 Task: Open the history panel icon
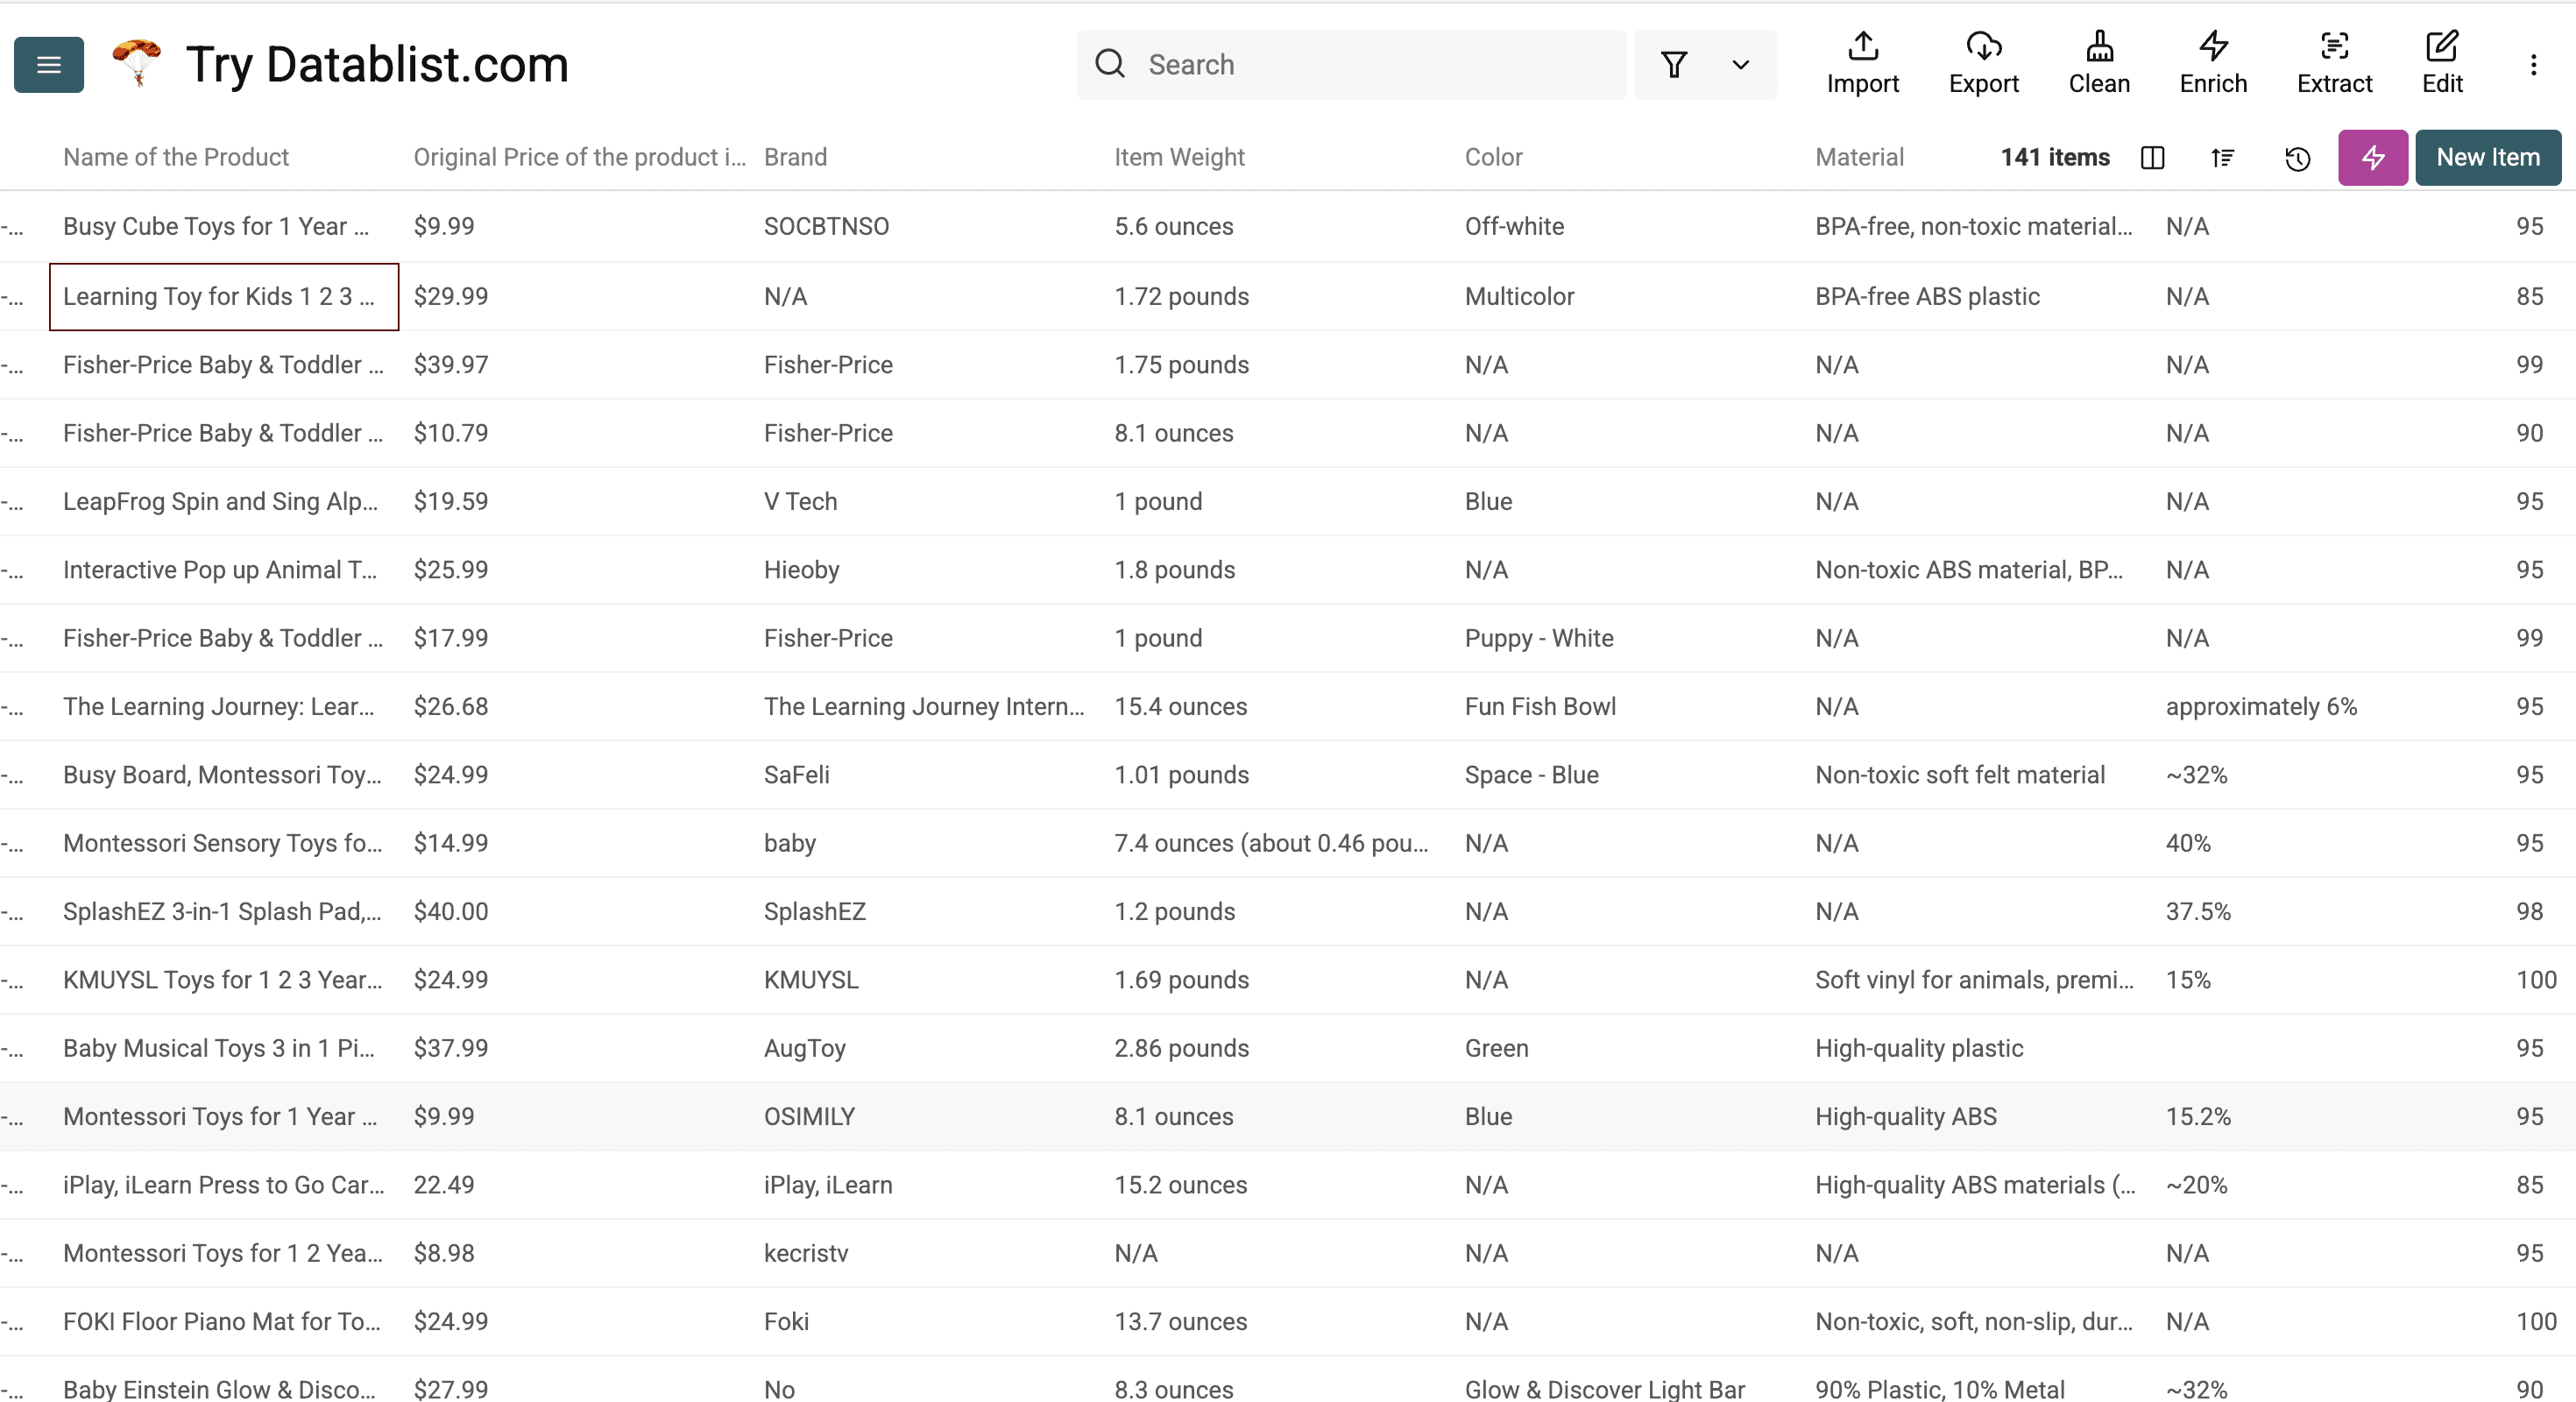(x=2297, y=158)
